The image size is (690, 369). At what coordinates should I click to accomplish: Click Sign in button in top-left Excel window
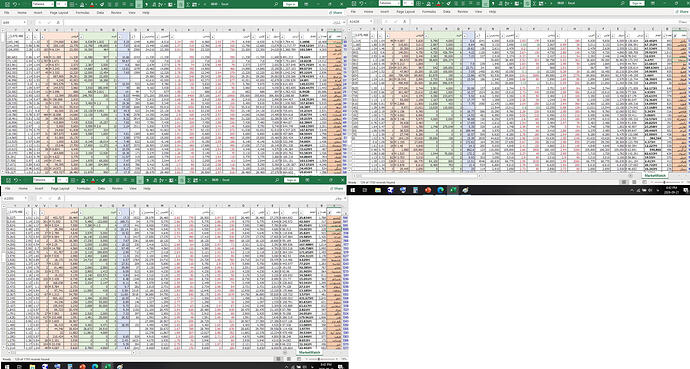[290, 4]
